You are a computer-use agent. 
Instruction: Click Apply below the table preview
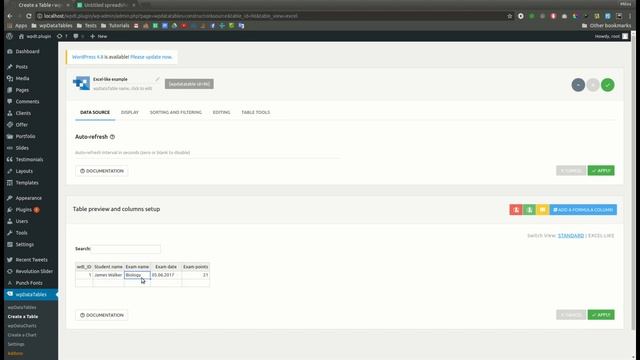pyautogui.click(x=601, y=315)
